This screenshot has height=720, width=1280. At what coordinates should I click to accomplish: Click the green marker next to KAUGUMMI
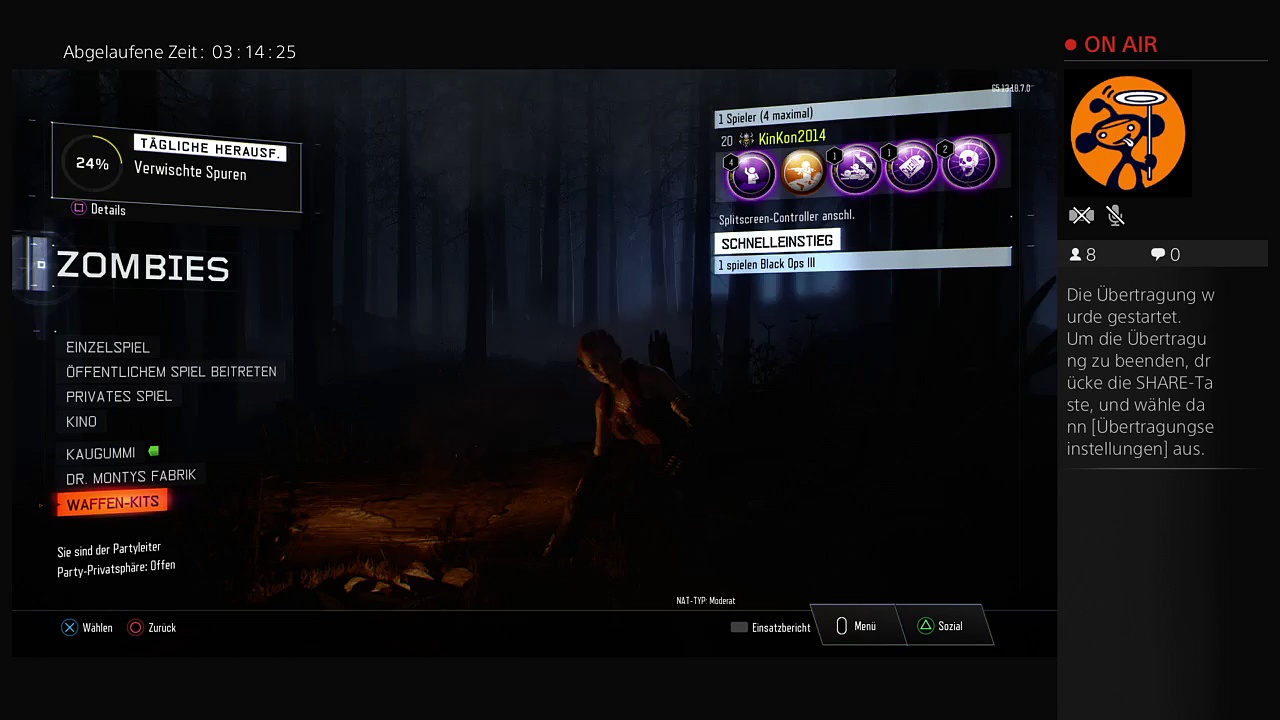153,452
